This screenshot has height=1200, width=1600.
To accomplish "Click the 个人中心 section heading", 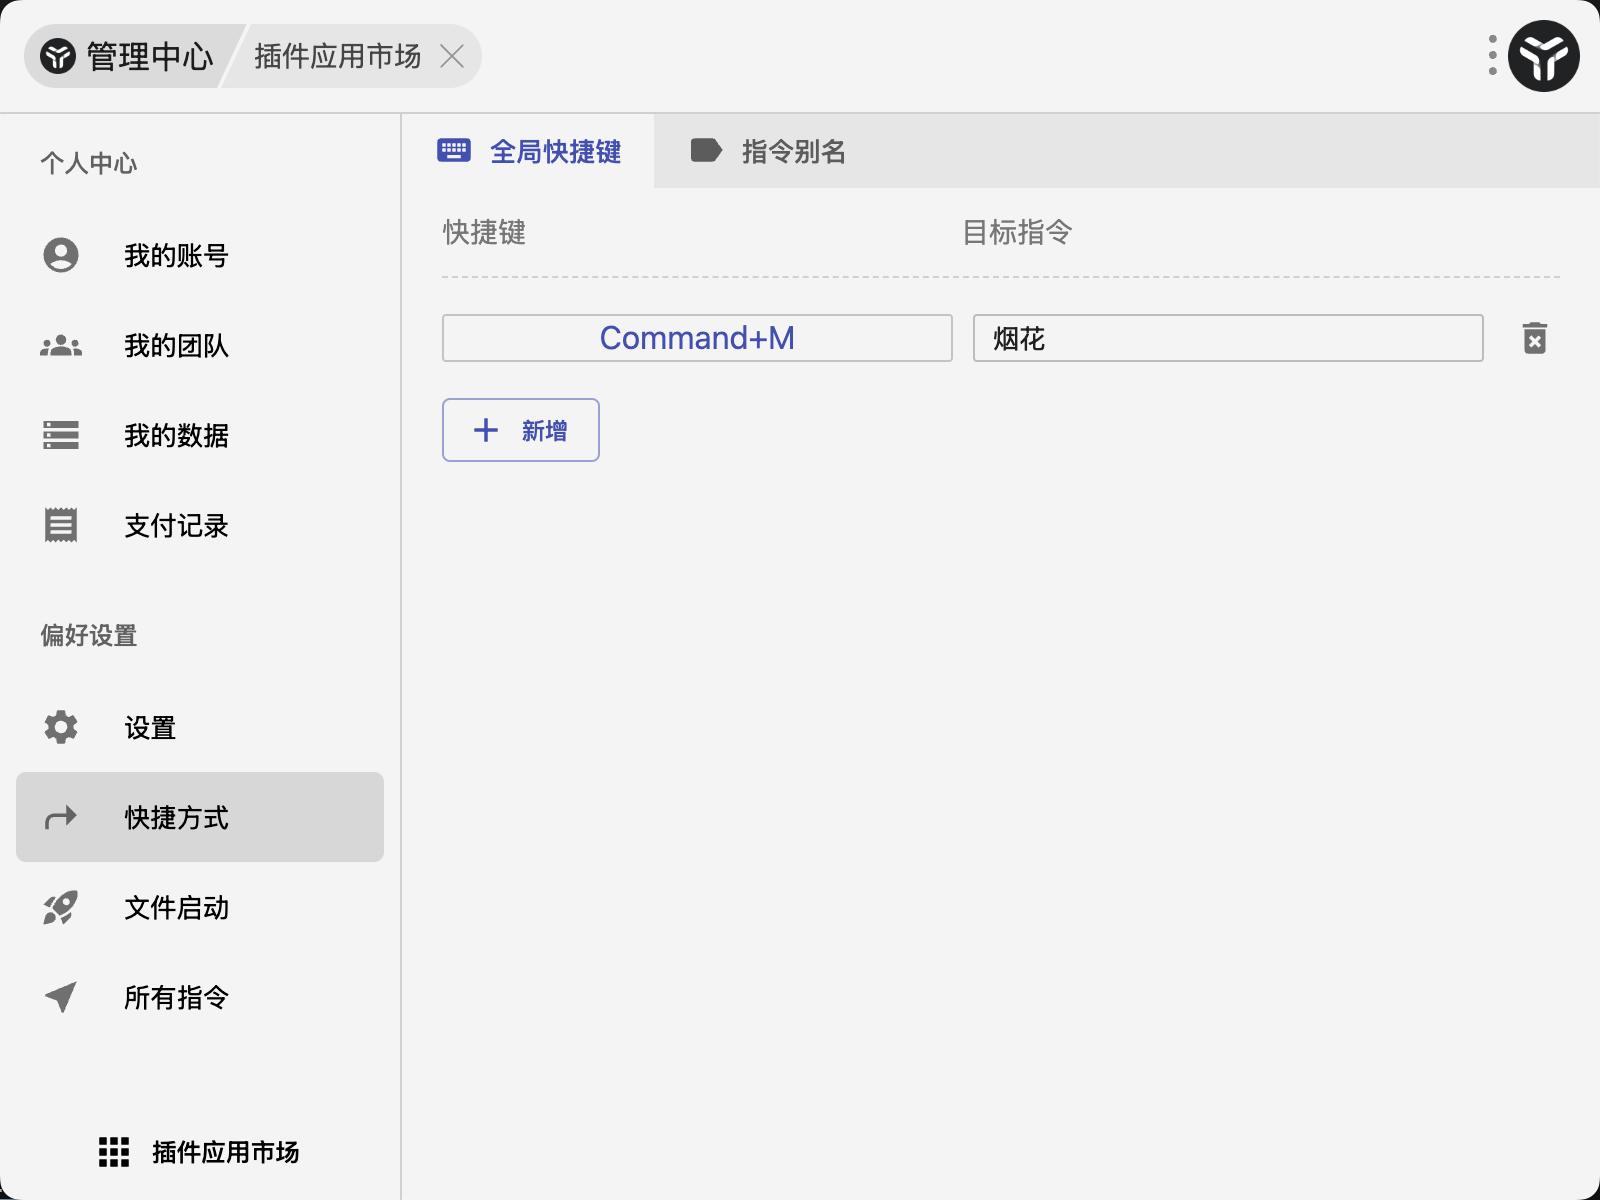I will pyautogui.click(x=89, y=163).
